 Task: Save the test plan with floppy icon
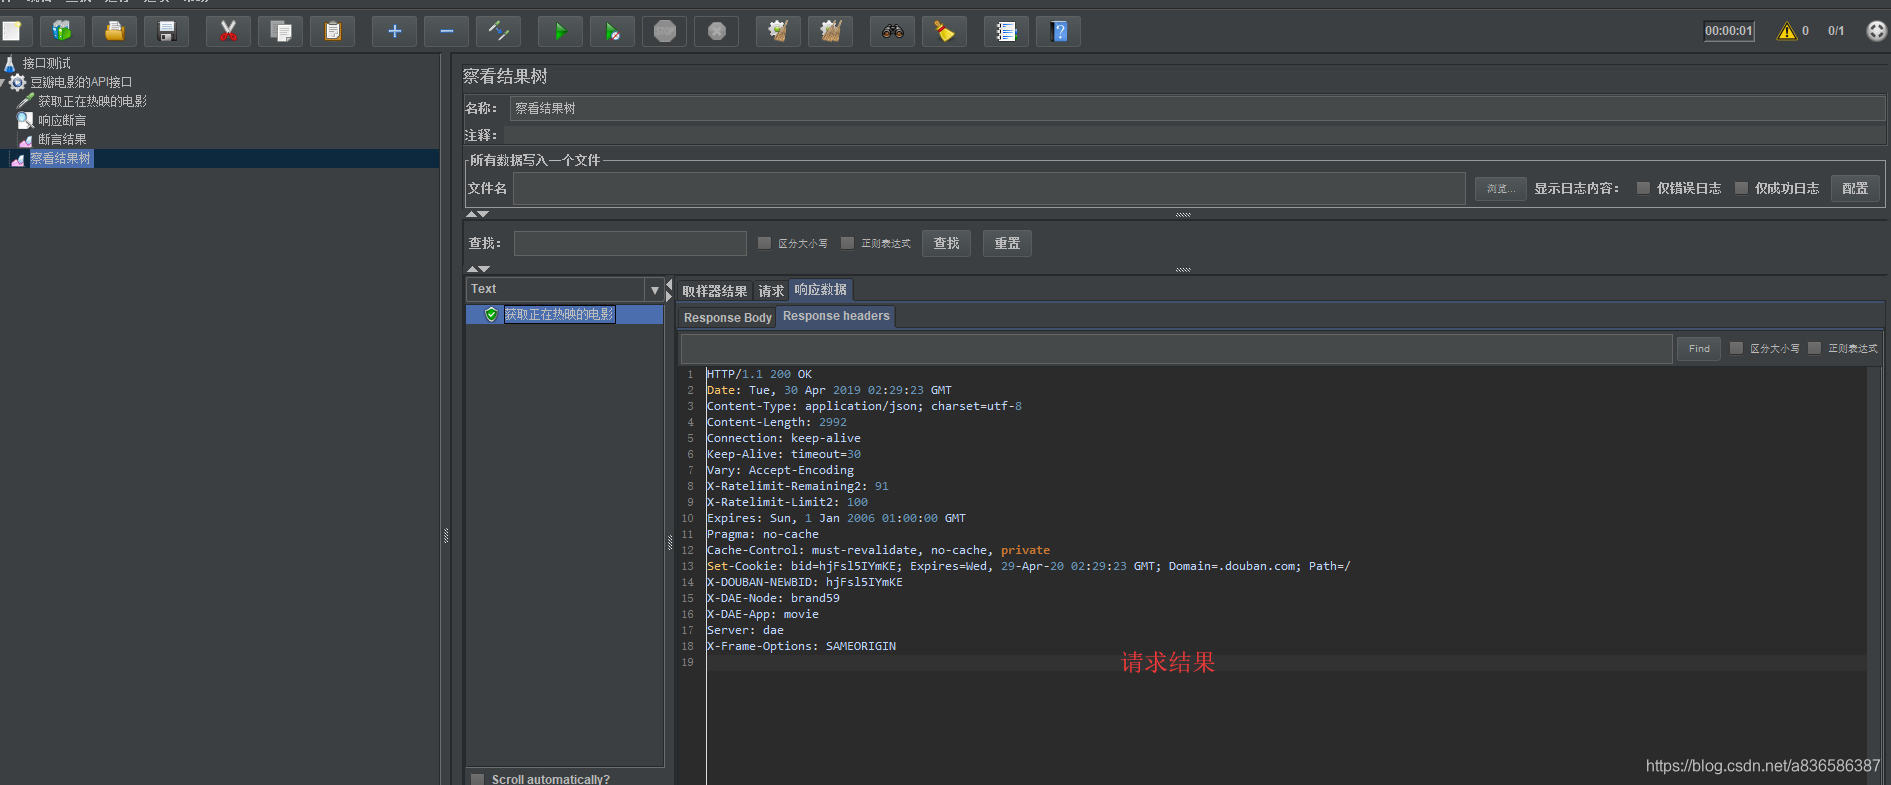[x=167, y=31]
